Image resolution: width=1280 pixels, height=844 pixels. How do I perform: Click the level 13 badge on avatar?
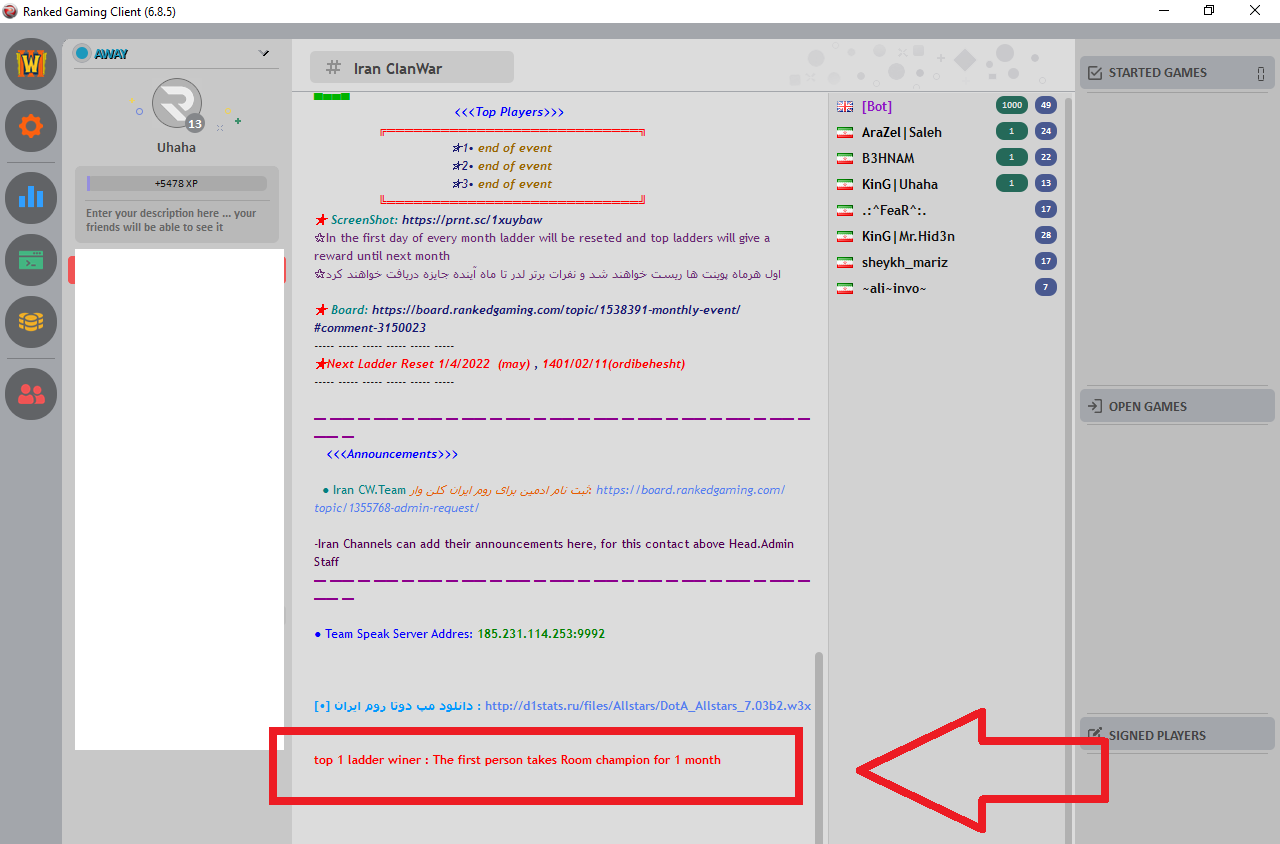195,124
